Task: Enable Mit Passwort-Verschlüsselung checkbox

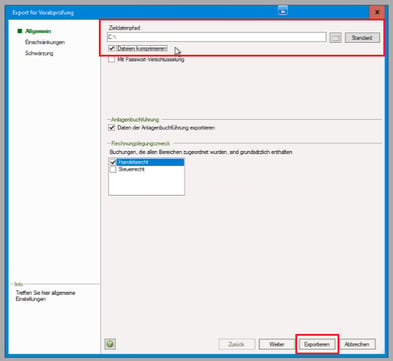Action: click(x=112, y=60)
